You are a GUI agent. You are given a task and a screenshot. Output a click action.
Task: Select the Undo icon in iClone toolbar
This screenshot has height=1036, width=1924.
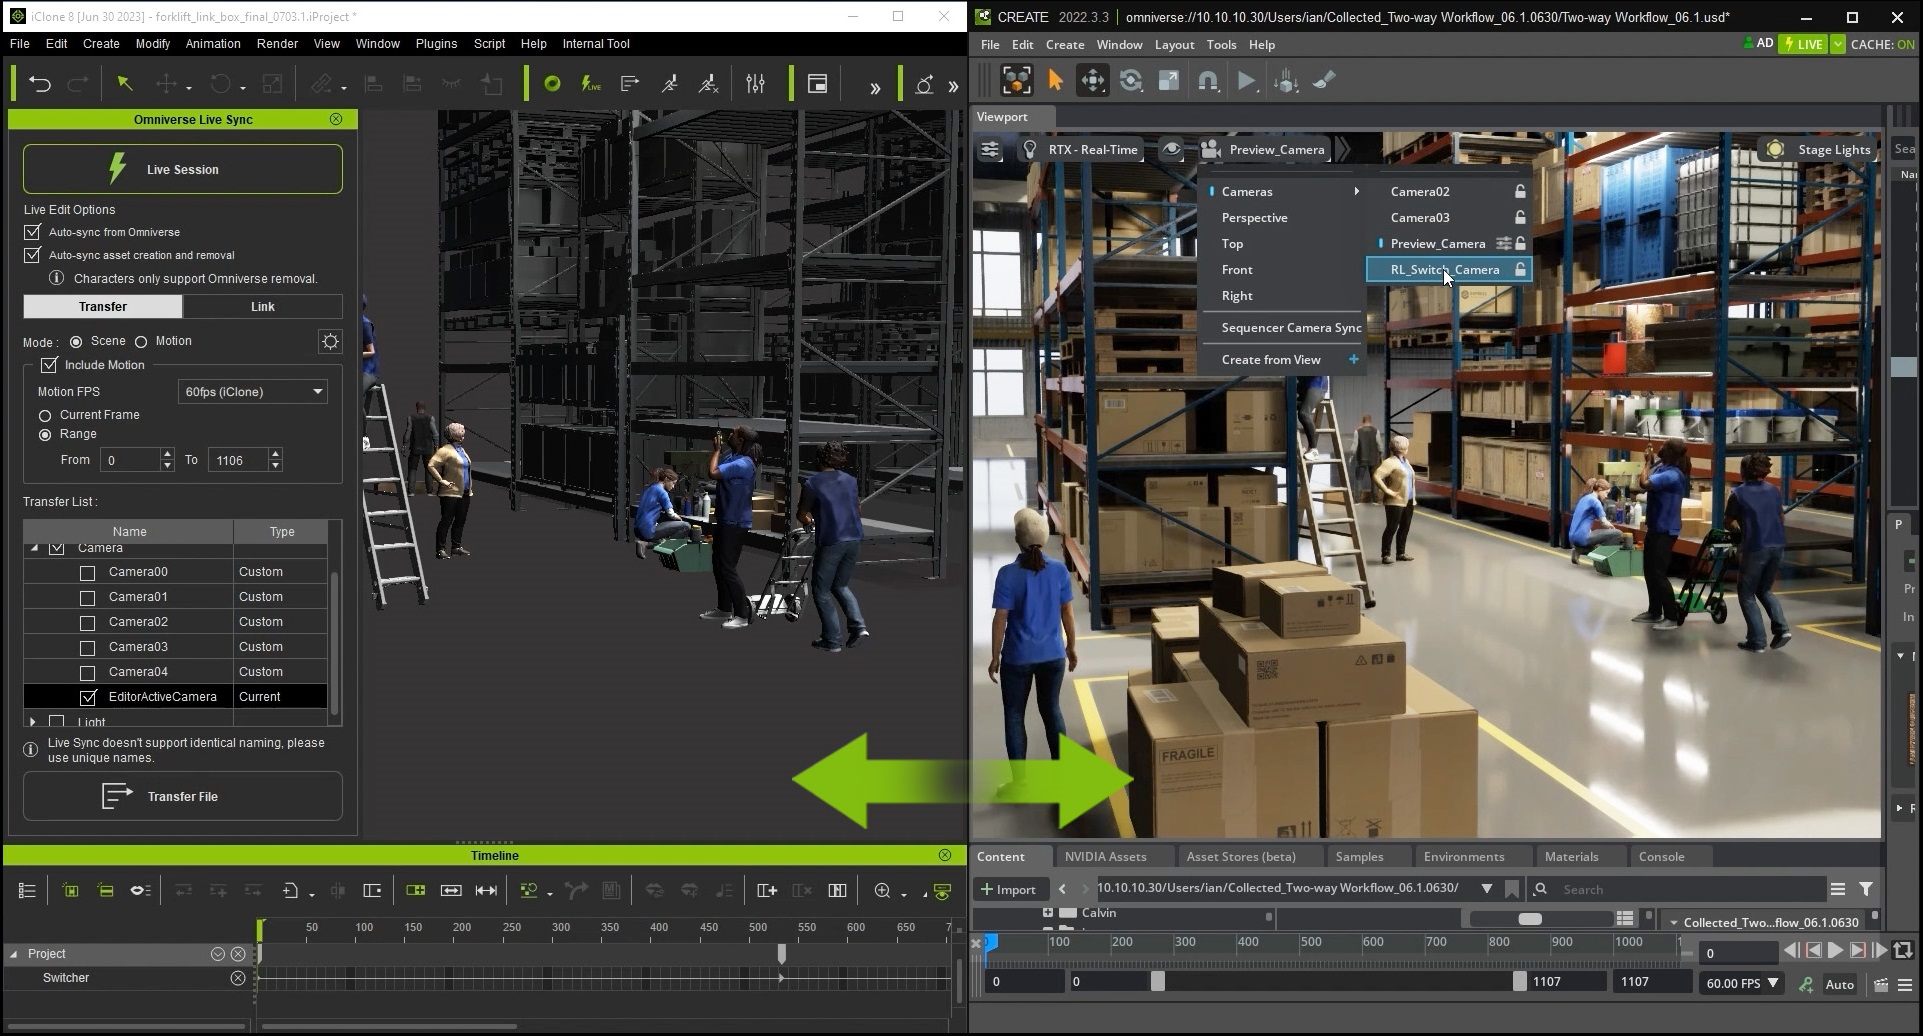click(x=39, y=83)
